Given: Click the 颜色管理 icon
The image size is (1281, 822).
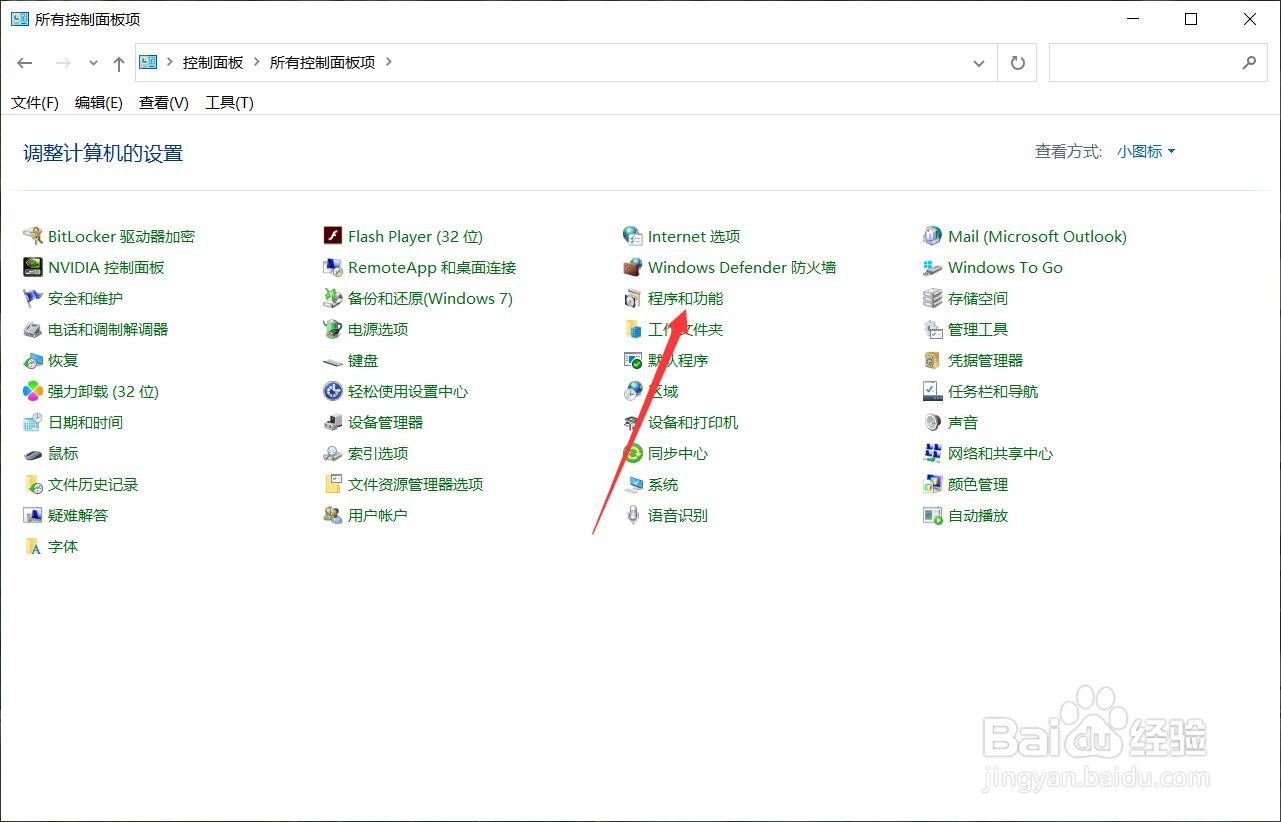Looking at the screenshot, I should 933,484.
